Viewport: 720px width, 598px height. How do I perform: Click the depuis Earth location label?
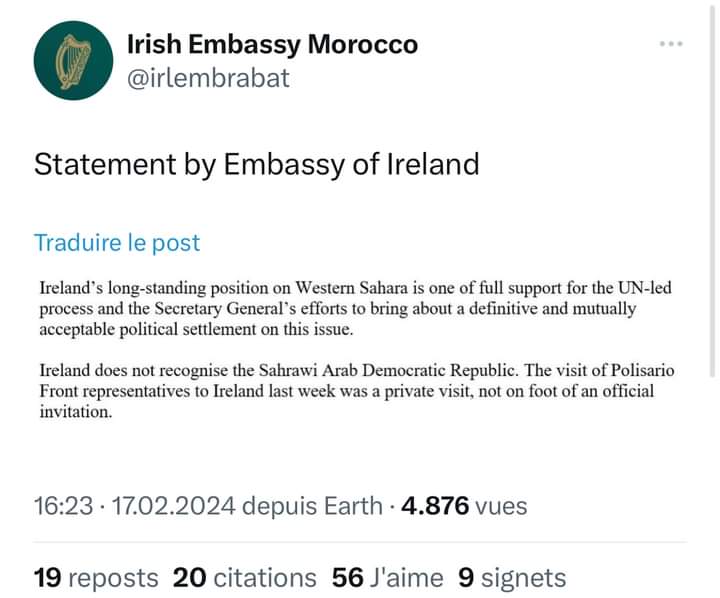tap(312, 506)
